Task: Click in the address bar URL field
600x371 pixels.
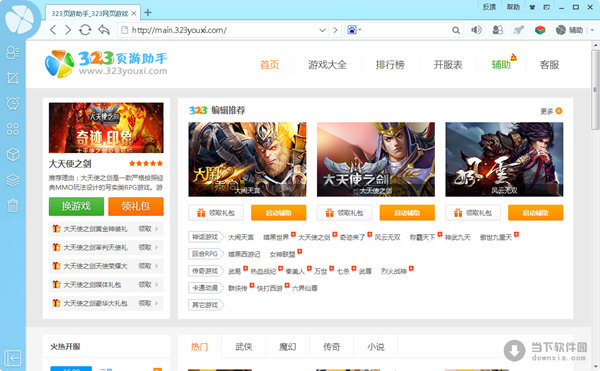Action: click(x=224, y=30)
